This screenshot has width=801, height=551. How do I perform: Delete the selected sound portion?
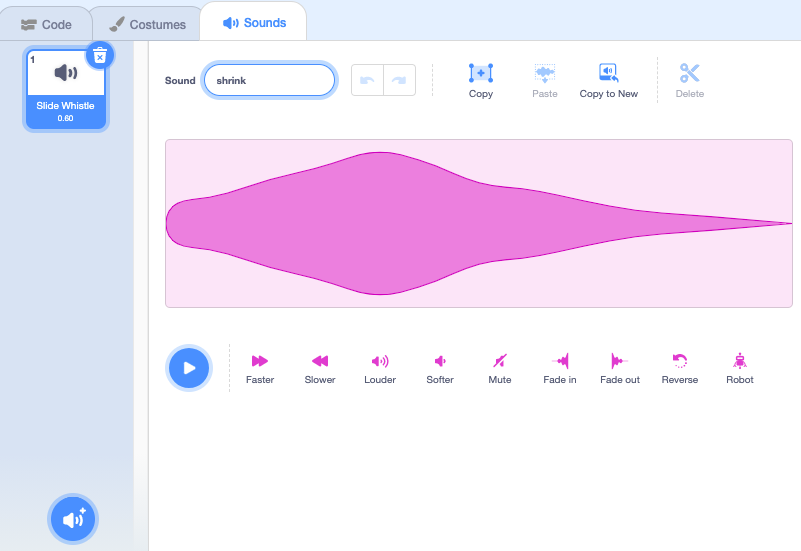tap(690, 81)
